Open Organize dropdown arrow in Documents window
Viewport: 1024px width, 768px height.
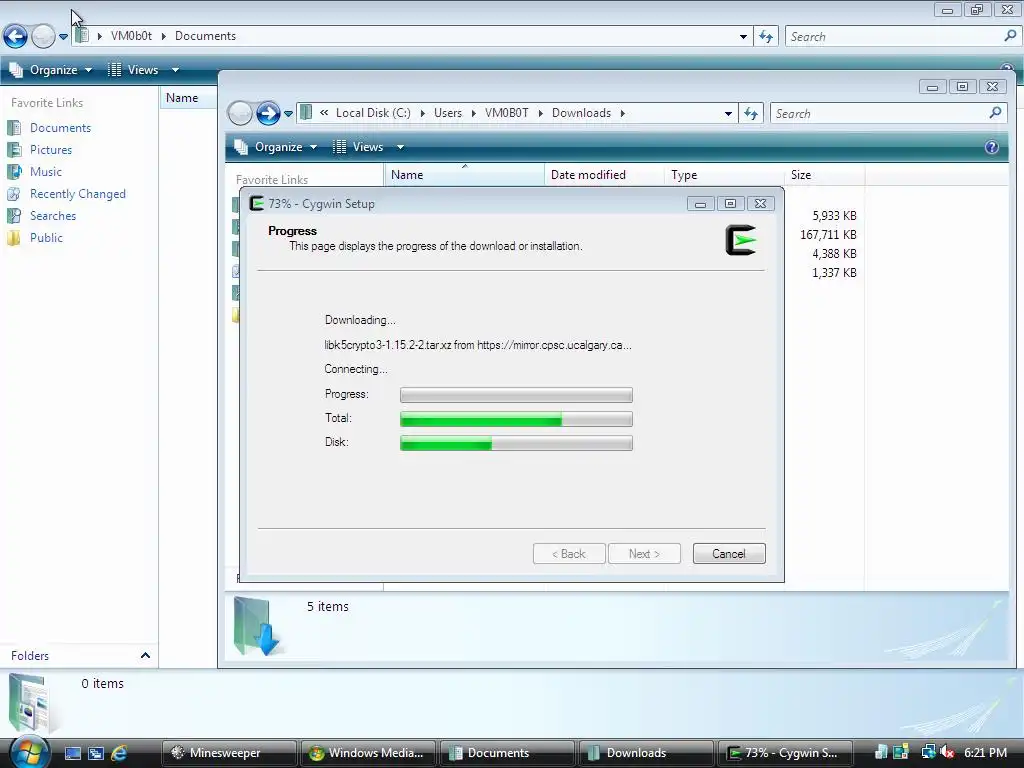(x=88, y=70)
